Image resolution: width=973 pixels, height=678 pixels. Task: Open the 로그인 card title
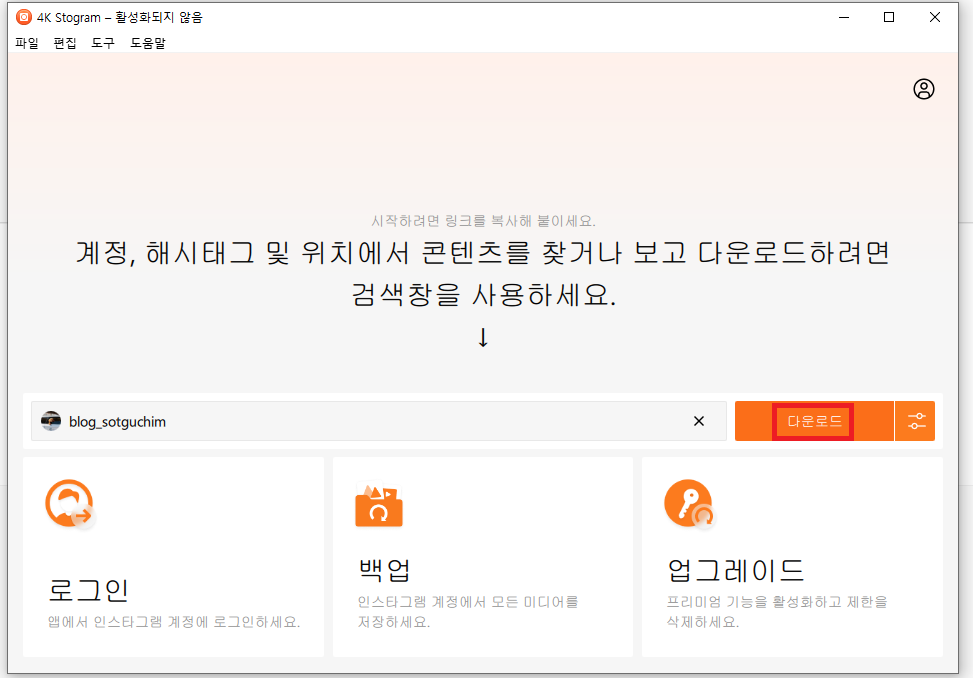click(x=88, y=590)
